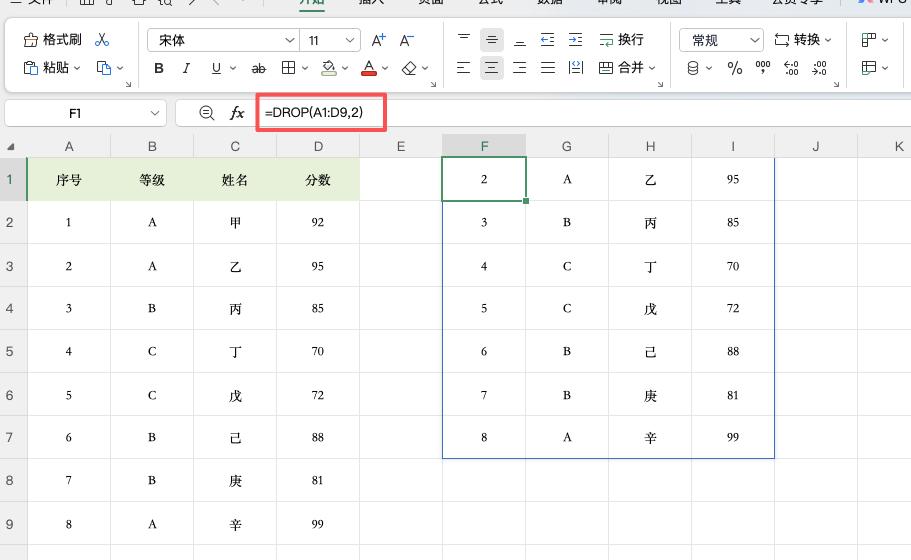The image size is (911, 560).
Task: Click the Increase indent icon
Action: click(576, 40)
